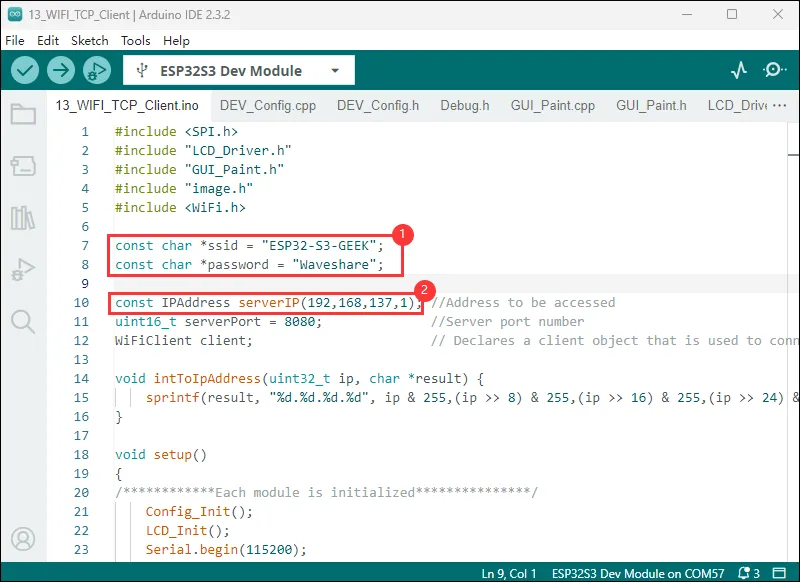Switch to the GUI_Paint.h tab
The image size is (800, 582).
click(x=651, y=105)
